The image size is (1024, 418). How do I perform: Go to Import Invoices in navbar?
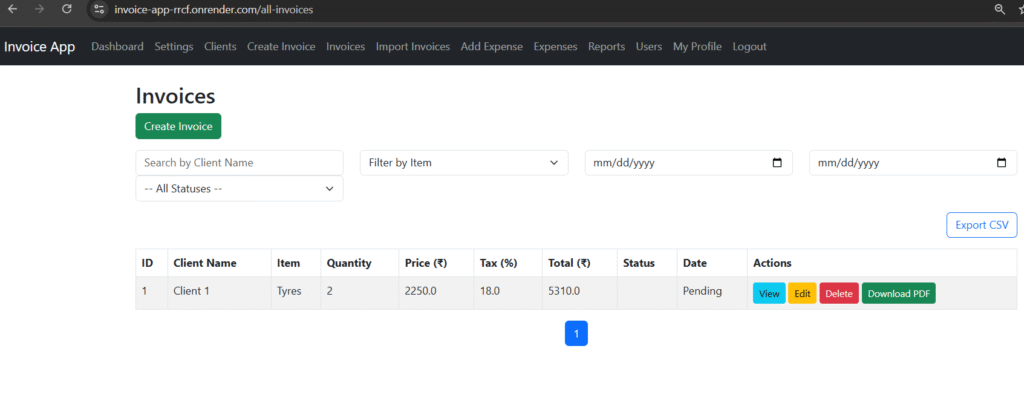tap(413, 46)
